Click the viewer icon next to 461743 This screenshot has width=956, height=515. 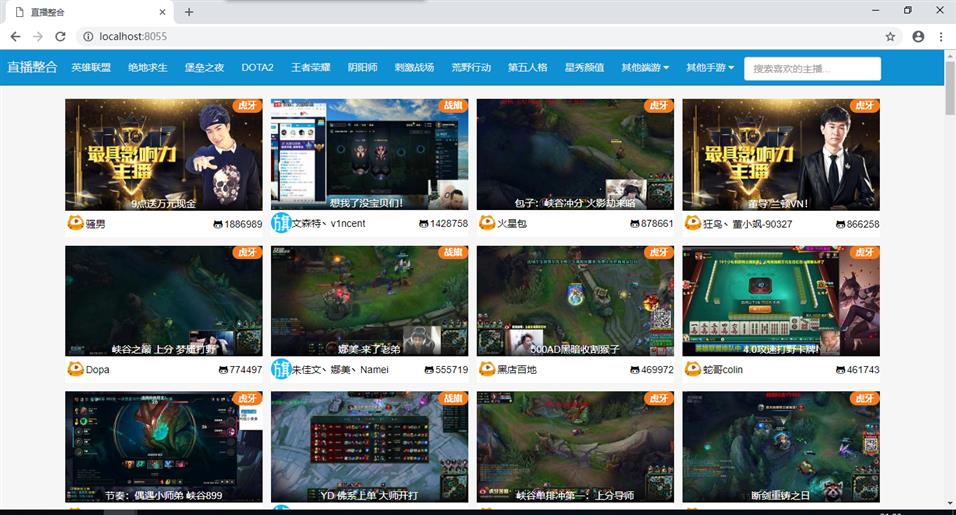(840, 370)
